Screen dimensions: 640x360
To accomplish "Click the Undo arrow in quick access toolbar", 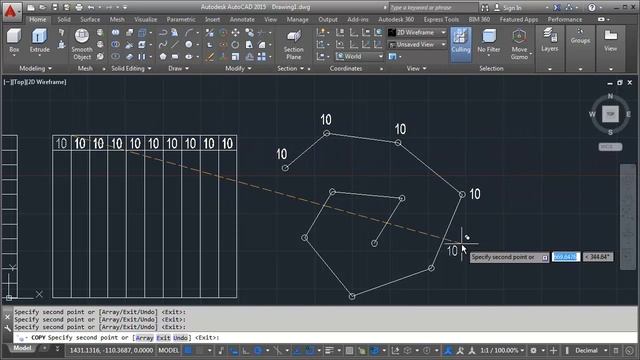I will tap(91, 7).
